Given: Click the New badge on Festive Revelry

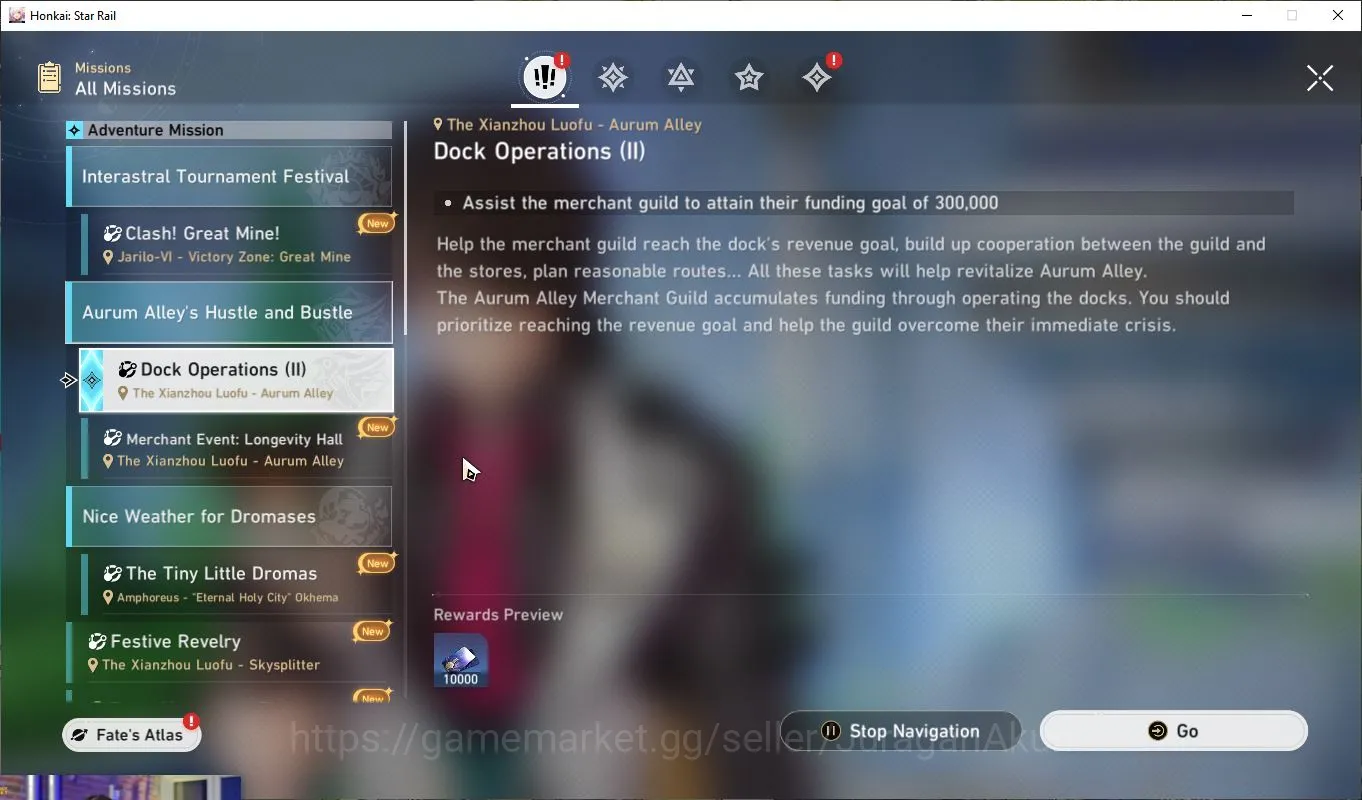Looking at the screenshot, I should coord(373,631).
